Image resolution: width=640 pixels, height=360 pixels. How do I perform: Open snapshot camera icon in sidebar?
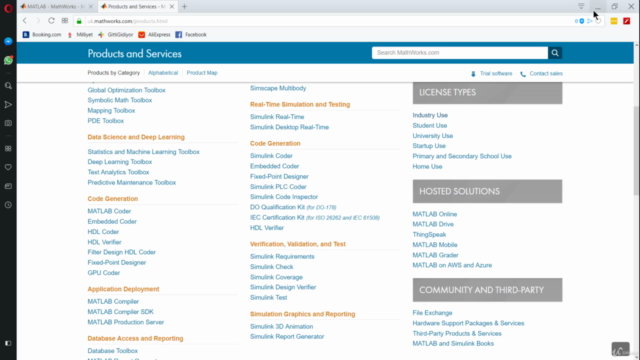click(8, 123)
